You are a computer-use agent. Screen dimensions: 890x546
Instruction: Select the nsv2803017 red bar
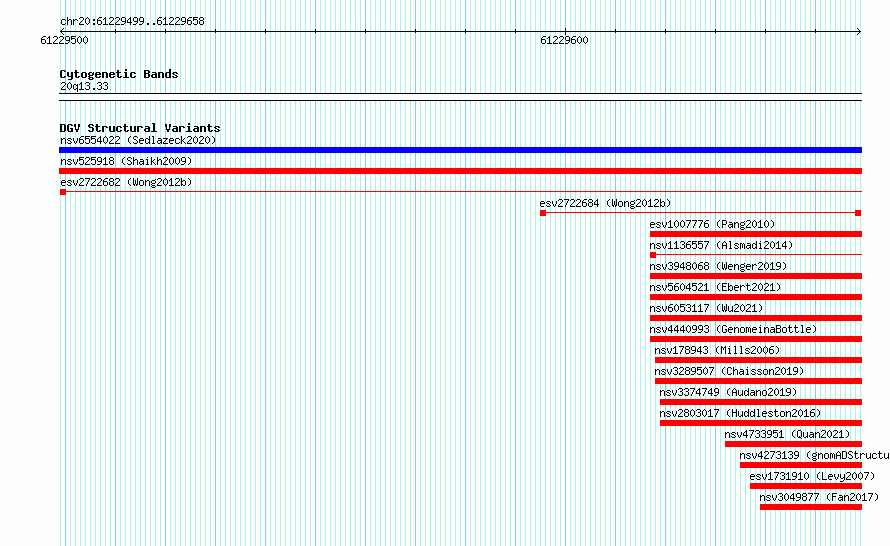pos(761,423)
